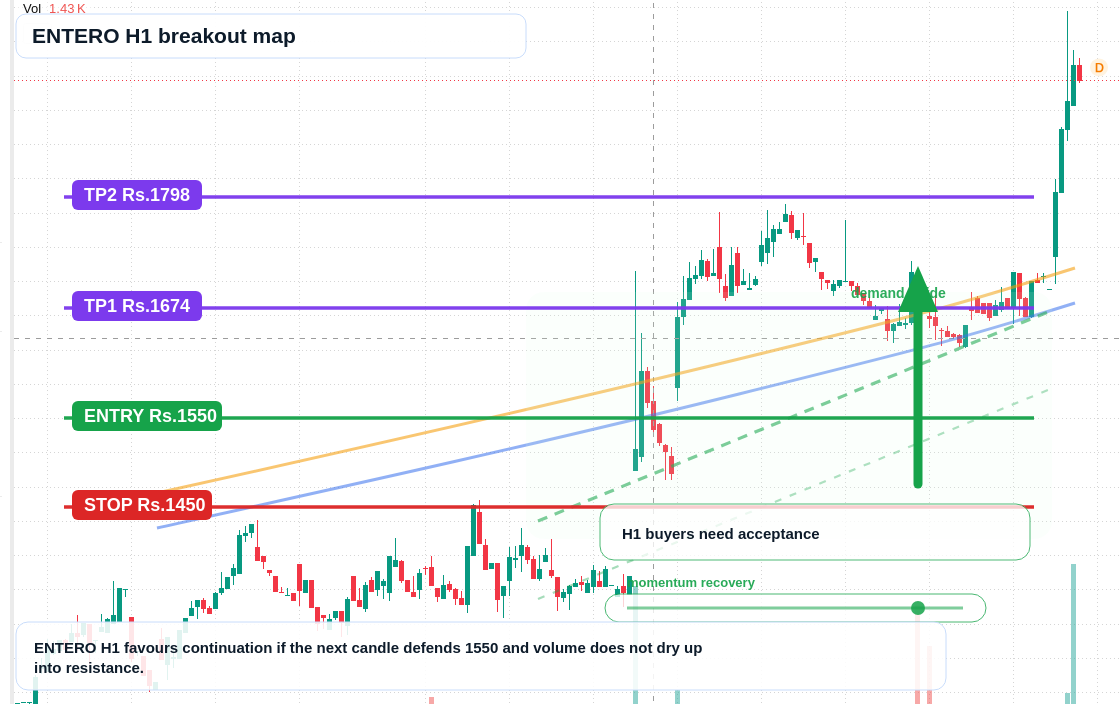Select the ENTERO H1 breakout map title box
Image resolution: width=1120 pixels, height=704 pixels.
point(271,36)
